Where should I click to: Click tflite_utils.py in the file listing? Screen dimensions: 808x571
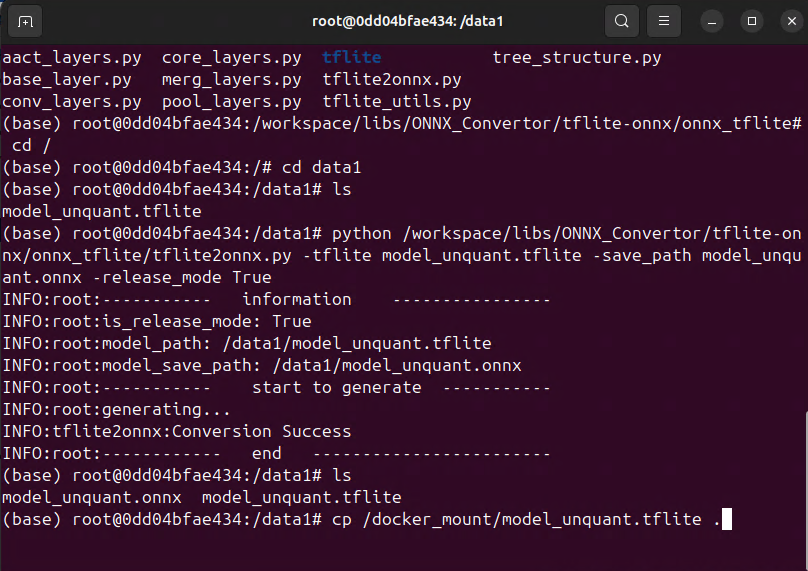[x=397, y=102]
